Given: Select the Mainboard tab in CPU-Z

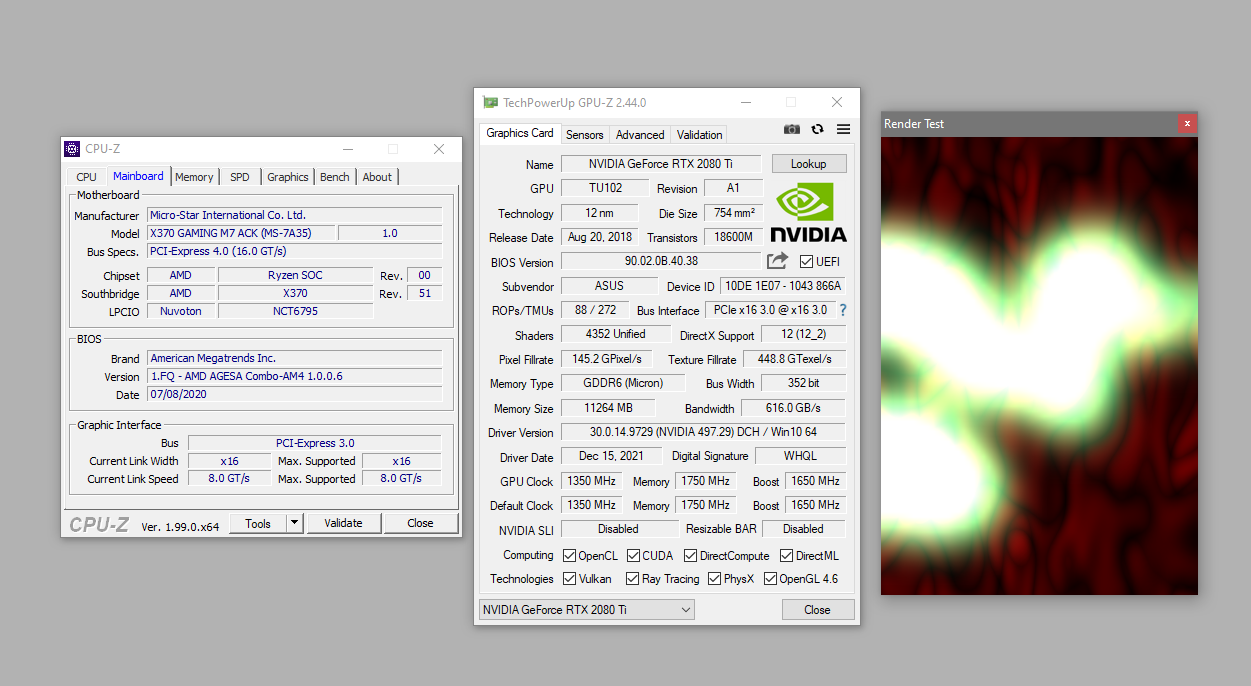Looking at the screenshot, I should tap(138, 176).
